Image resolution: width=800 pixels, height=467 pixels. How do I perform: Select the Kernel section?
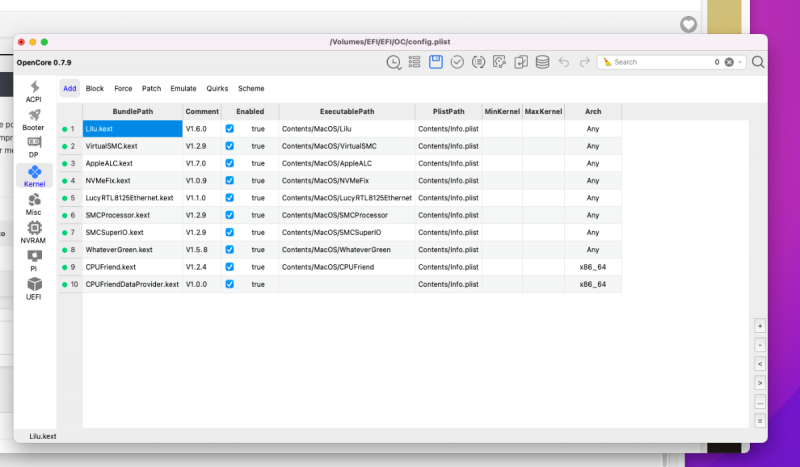coord(34,176)
